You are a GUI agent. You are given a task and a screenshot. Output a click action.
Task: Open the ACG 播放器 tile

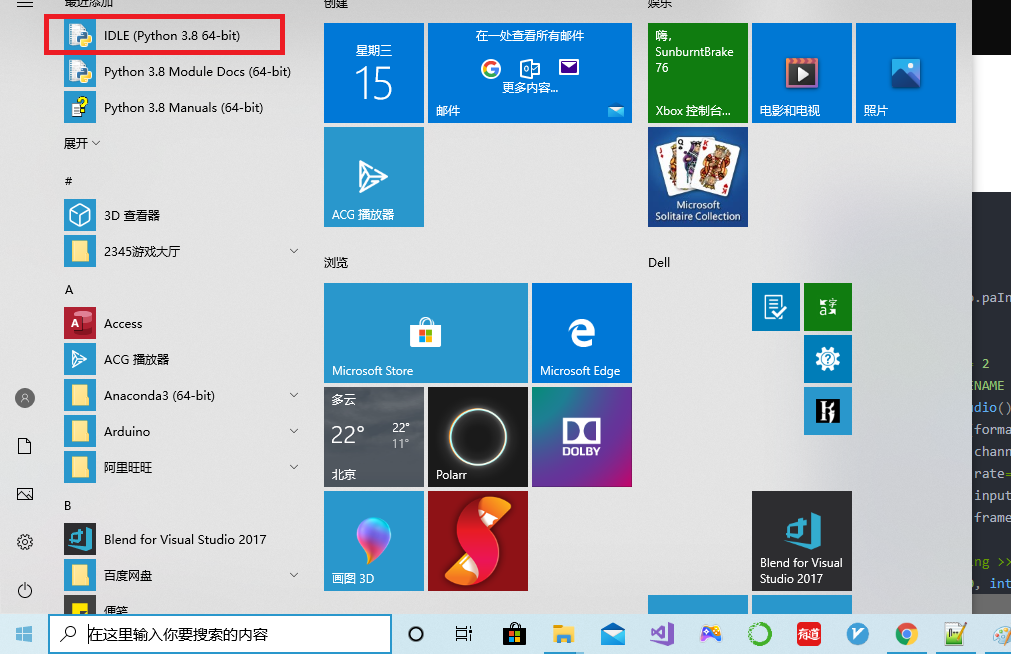coord(374,177)
